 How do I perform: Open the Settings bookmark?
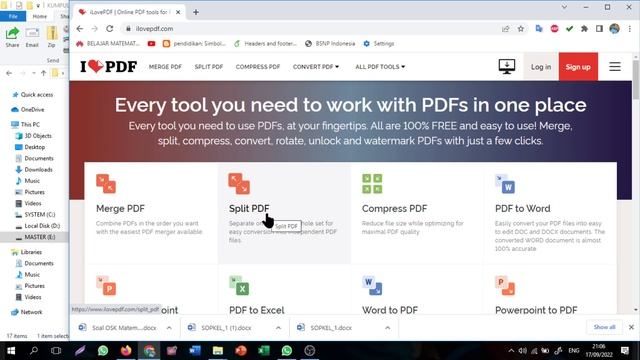tap(379, 44)
